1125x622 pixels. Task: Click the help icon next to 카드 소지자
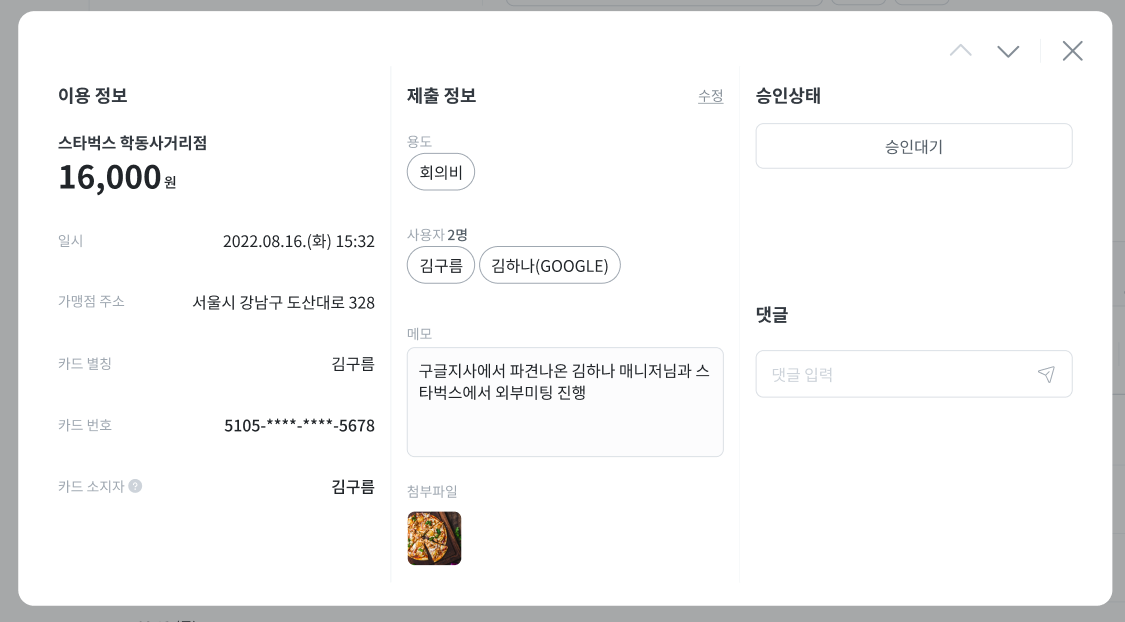point(136,486)
